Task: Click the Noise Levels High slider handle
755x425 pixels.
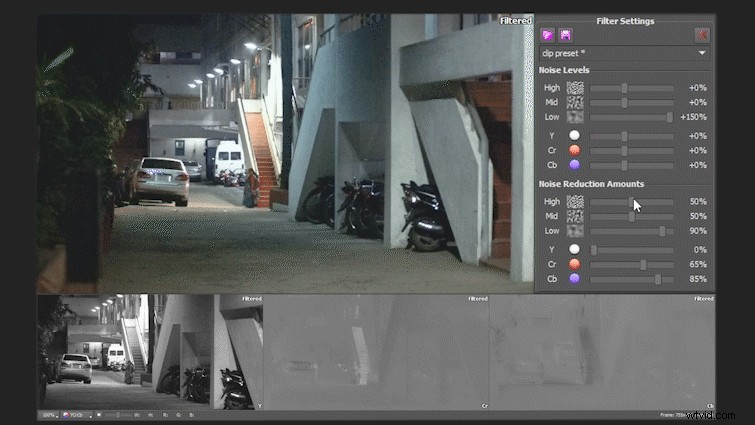Action: [x=625, y=88]
